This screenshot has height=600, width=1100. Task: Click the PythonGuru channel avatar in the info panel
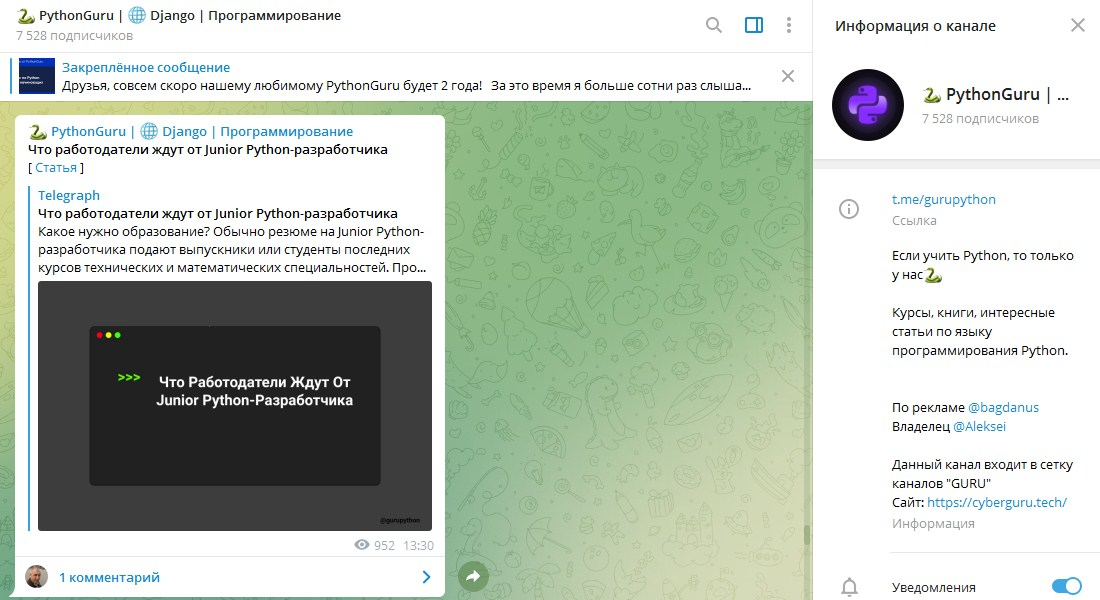(x=868, y=105)
